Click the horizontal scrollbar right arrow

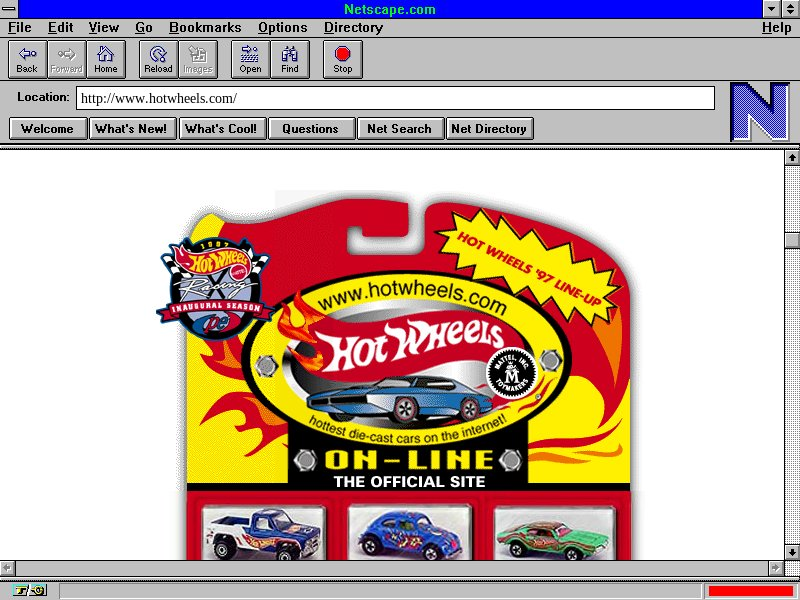click(x=776, y=567)
